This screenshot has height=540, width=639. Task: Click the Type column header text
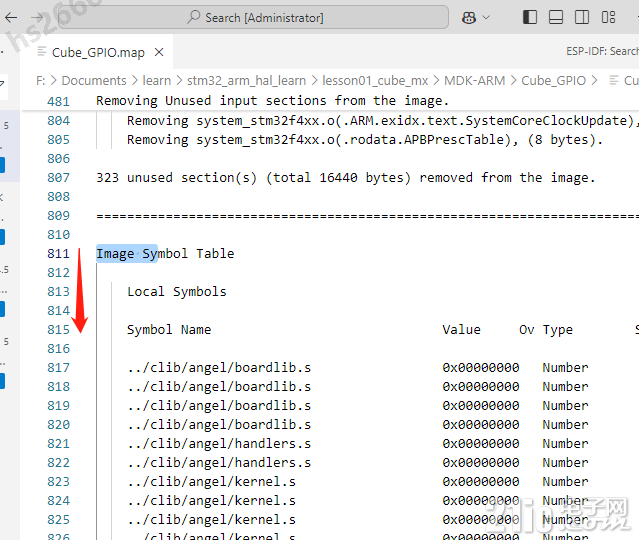coord(557,329)
